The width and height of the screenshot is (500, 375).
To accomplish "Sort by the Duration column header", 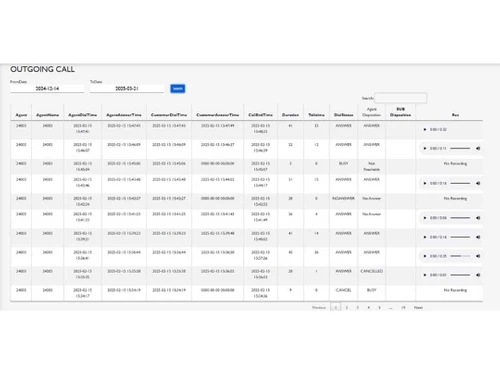I will (290, 115).
